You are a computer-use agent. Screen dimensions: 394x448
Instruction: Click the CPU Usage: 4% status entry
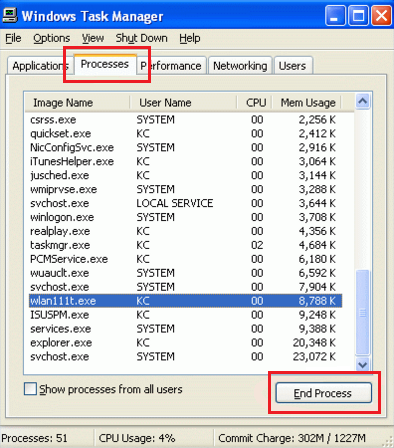137,438
